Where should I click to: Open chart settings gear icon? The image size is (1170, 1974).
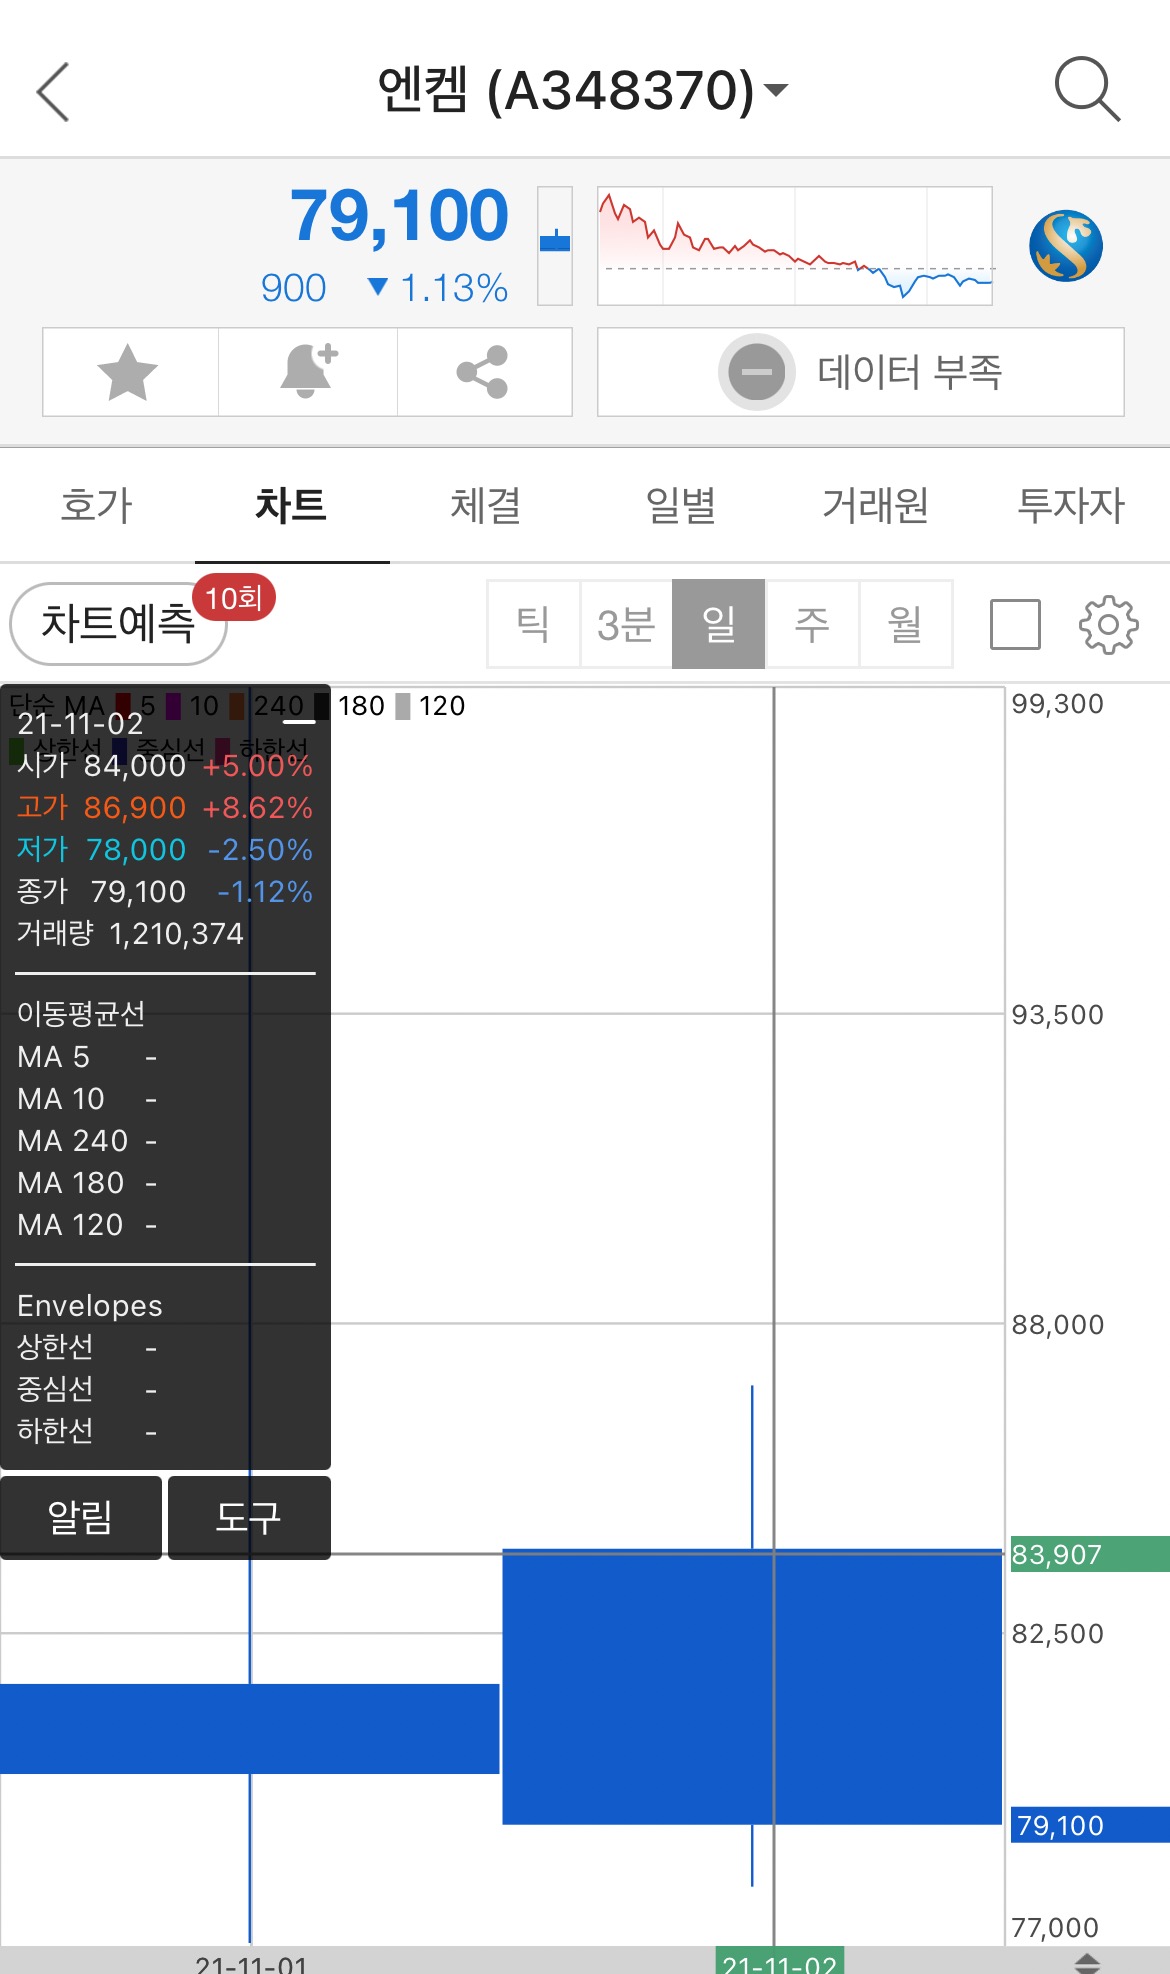pyautogui.click(x=1108, y=625)
